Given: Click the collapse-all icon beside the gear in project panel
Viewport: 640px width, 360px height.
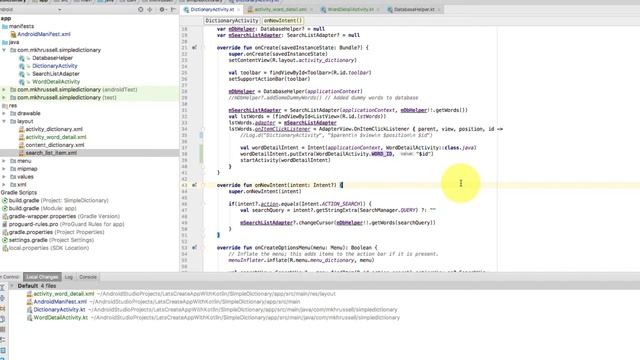Looking at the screenshot, I should pyautogui.click(x=150, y=9).
